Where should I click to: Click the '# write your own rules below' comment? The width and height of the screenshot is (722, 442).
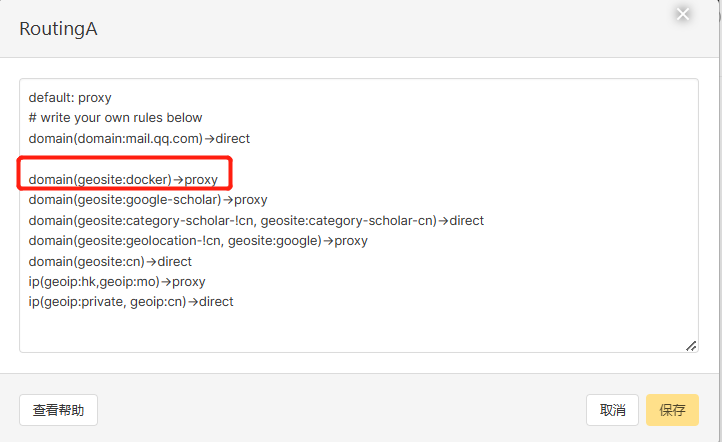pos(115,118)
